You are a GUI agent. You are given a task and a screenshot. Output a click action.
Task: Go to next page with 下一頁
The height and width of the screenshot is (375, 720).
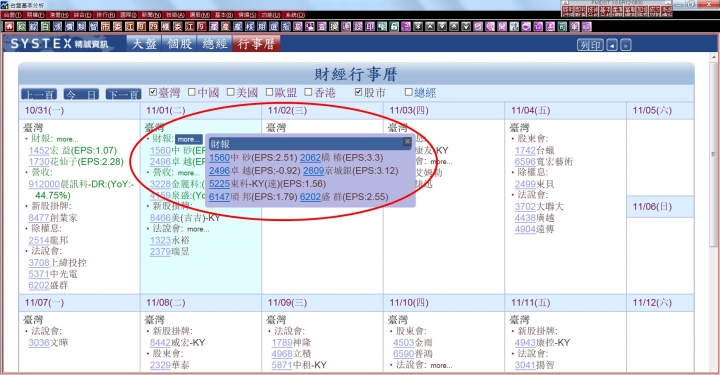pos(124,94)
